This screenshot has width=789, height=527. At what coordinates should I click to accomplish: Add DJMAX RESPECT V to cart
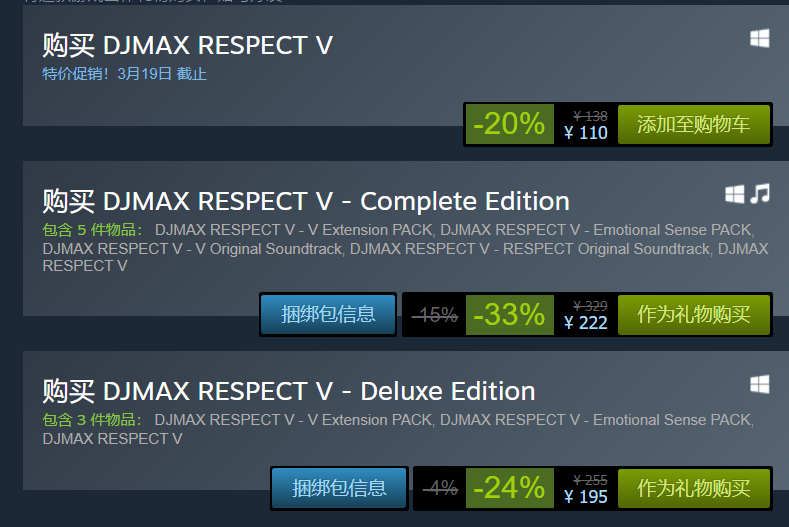[x=693, y=124]
